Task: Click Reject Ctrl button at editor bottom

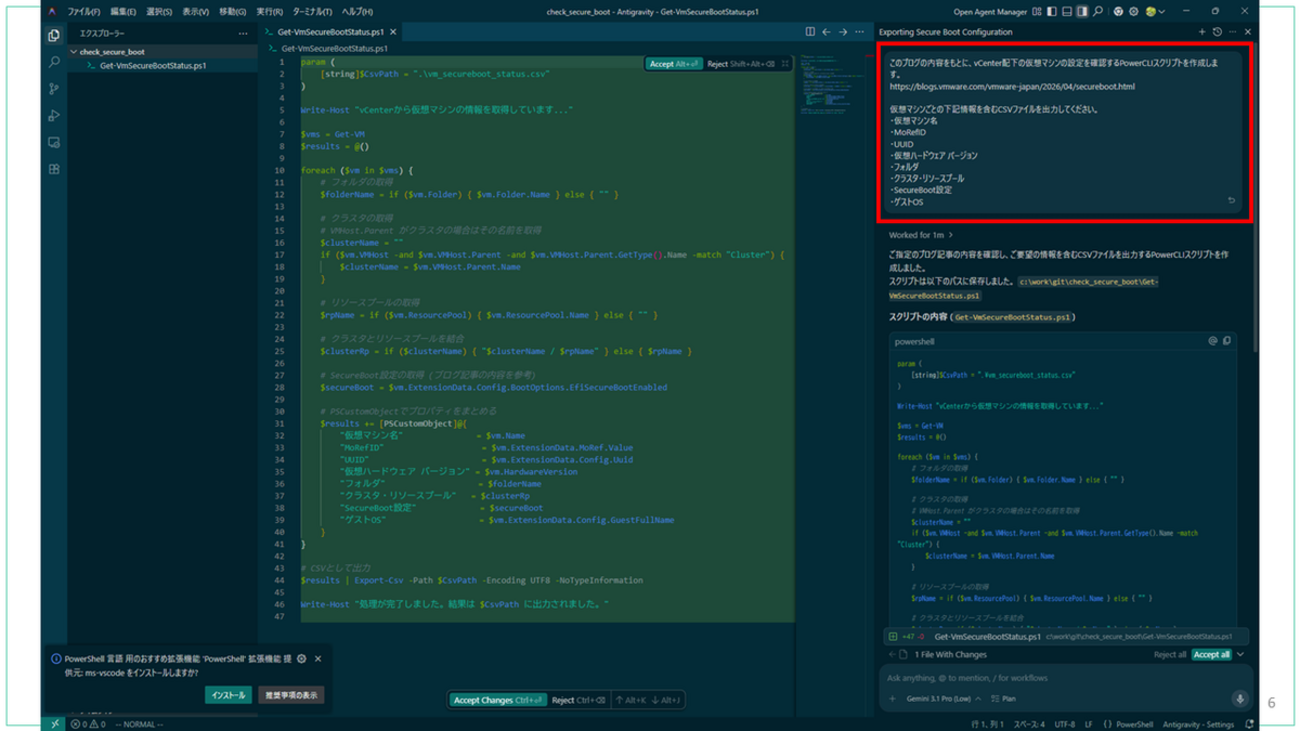Action: [578, 700]
